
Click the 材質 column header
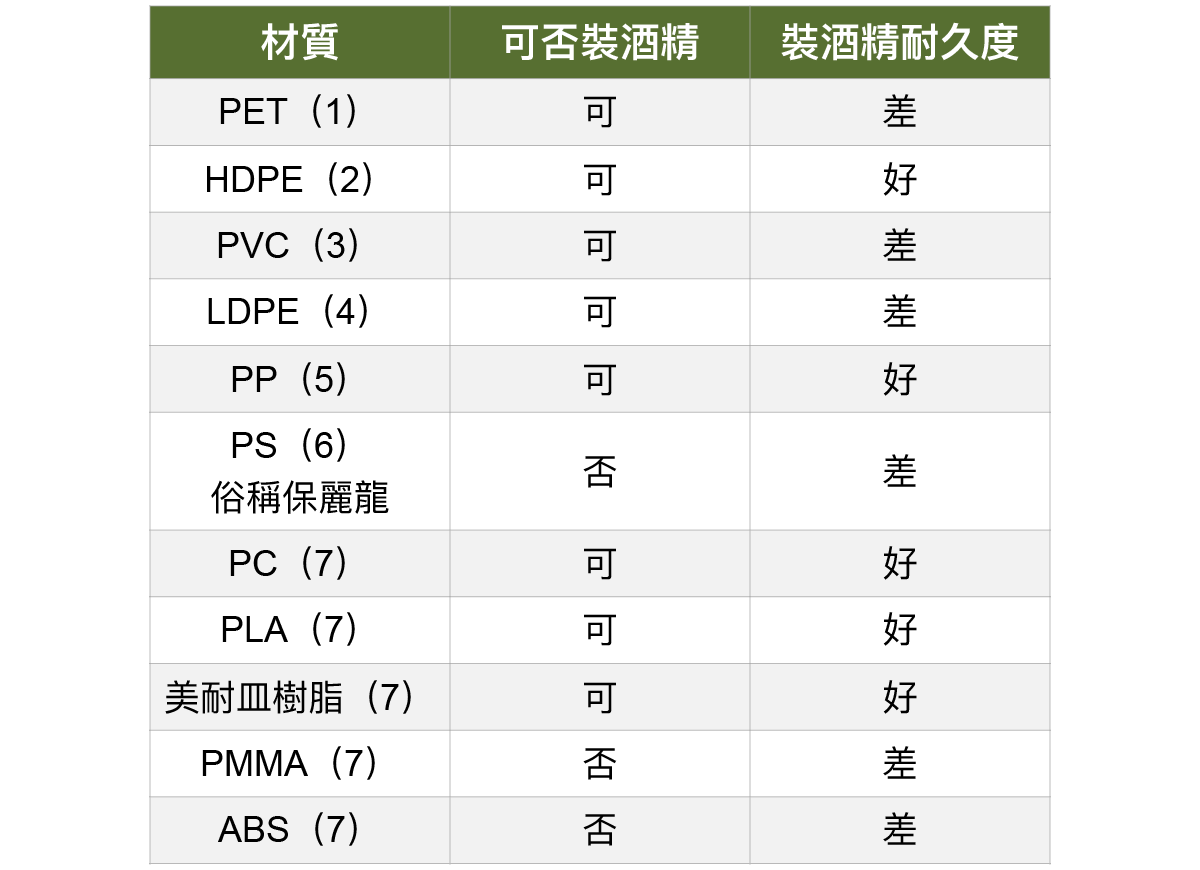pyautogui.click(x=300, y=42)
